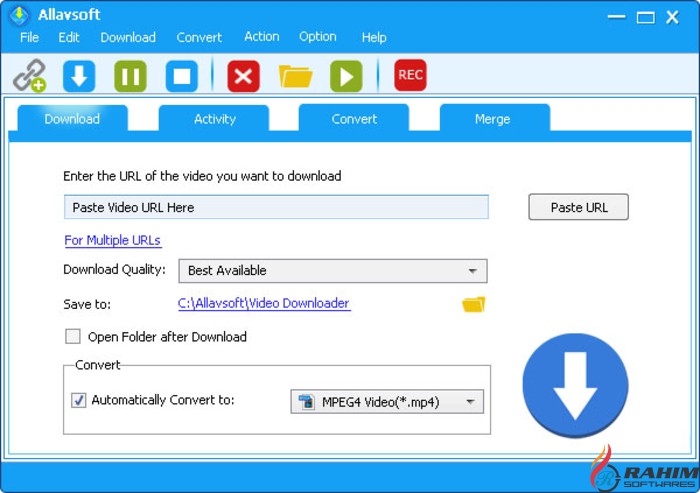
Task: Select the Download tab
Action: 72,118
